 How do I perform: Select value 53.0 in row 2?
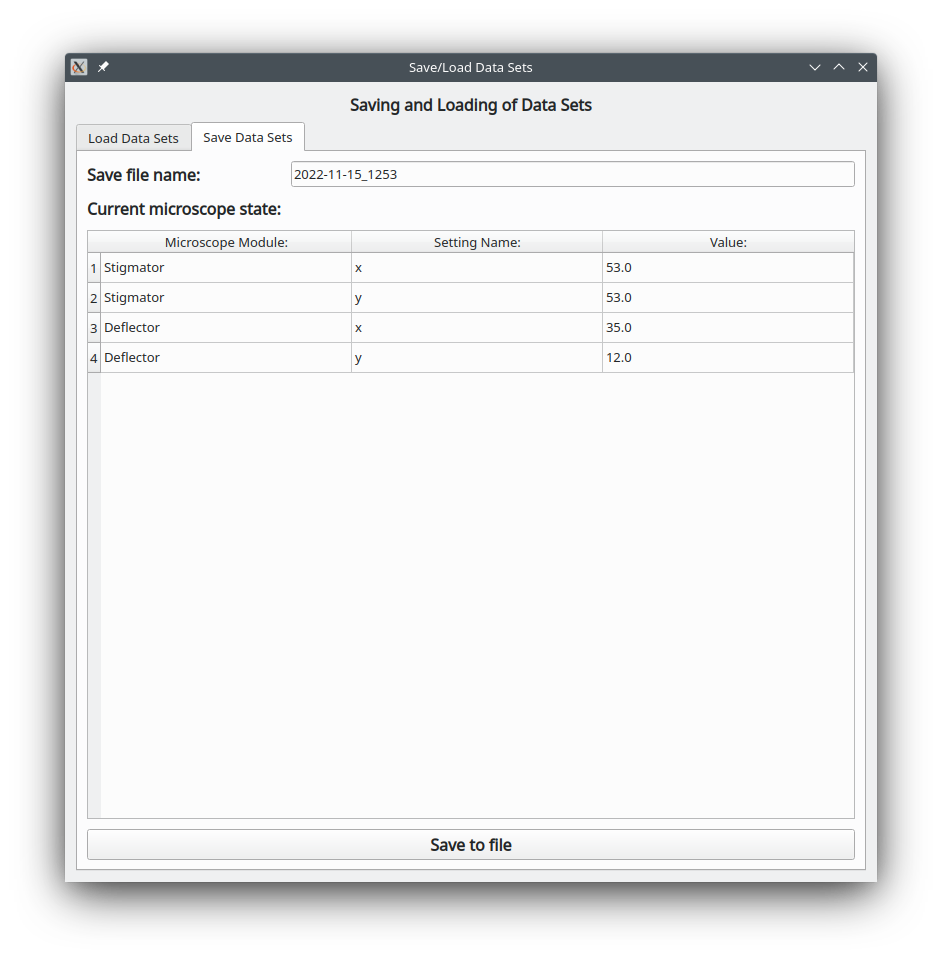(728, 298)
